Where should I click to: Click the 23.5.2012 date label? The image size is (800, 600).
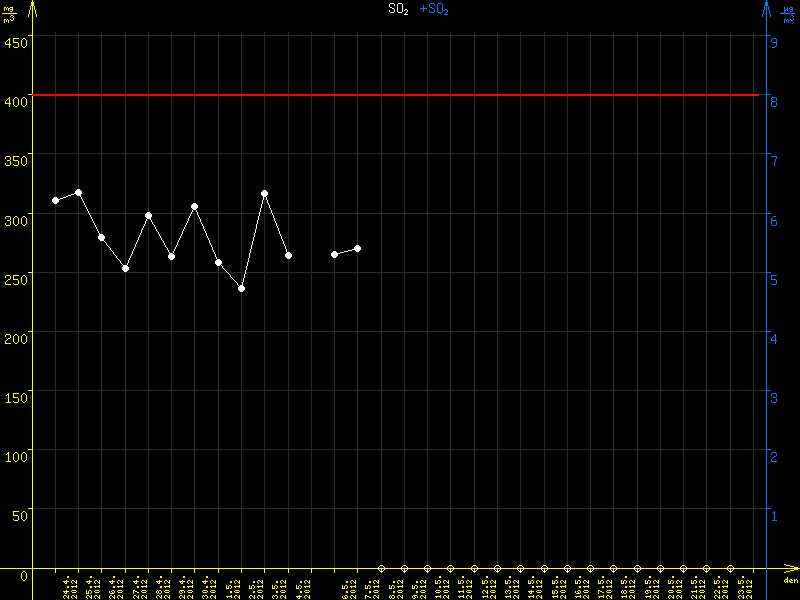tap(745, 587)
